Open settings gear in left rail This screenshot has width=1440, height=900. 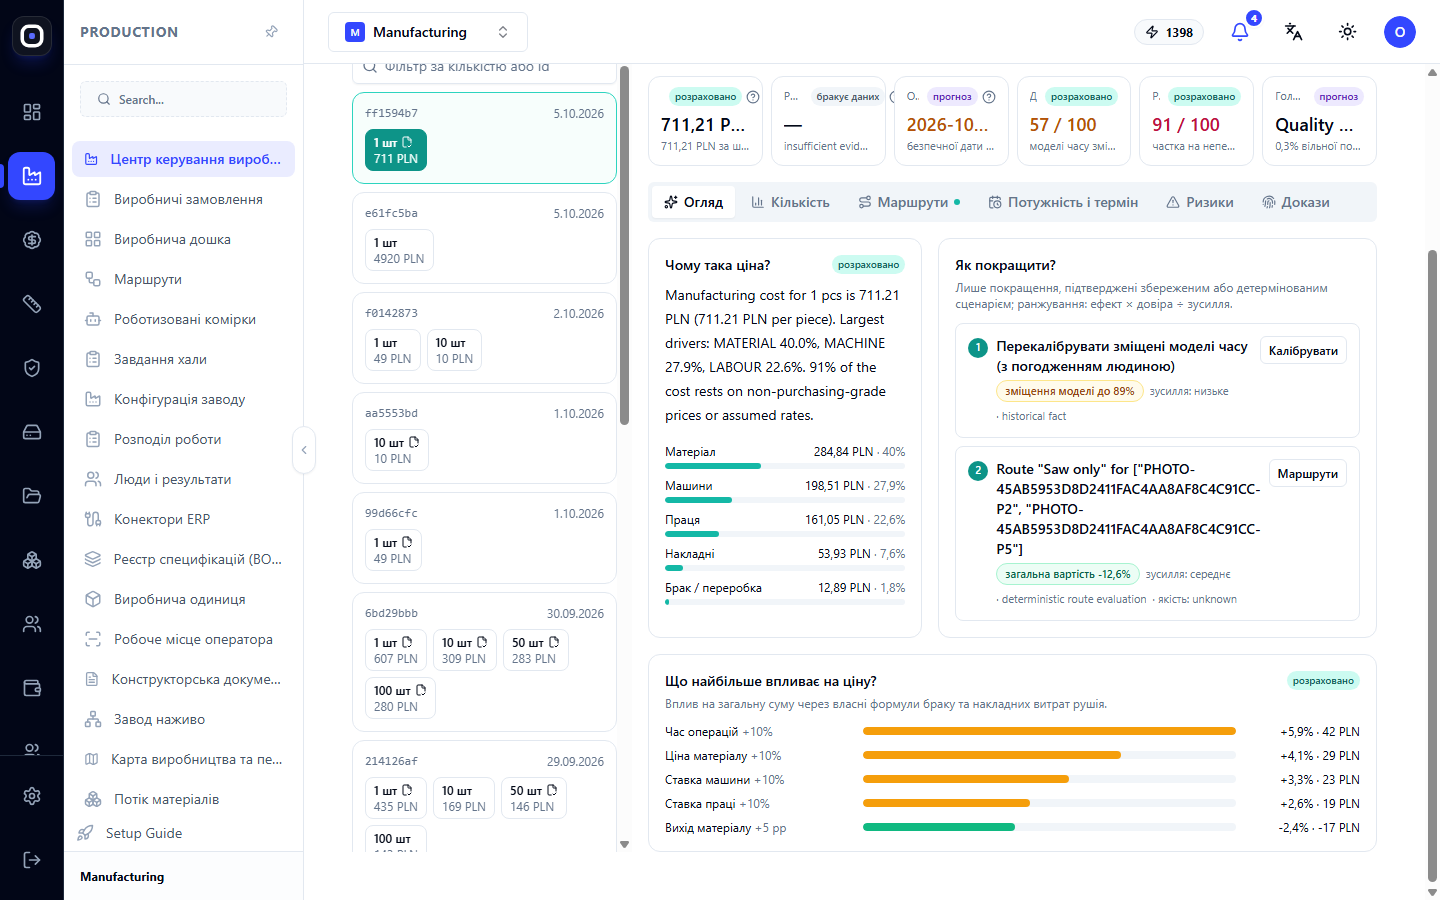[32, 796]
